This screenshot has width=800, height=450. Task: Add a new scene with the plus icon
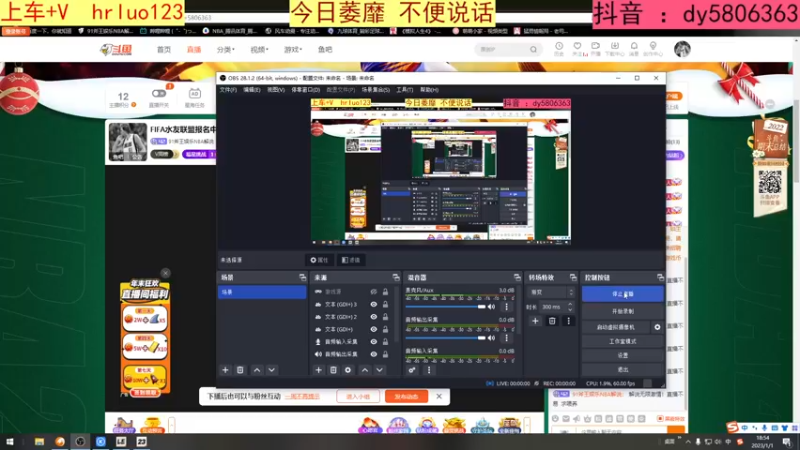click(225, 370)
